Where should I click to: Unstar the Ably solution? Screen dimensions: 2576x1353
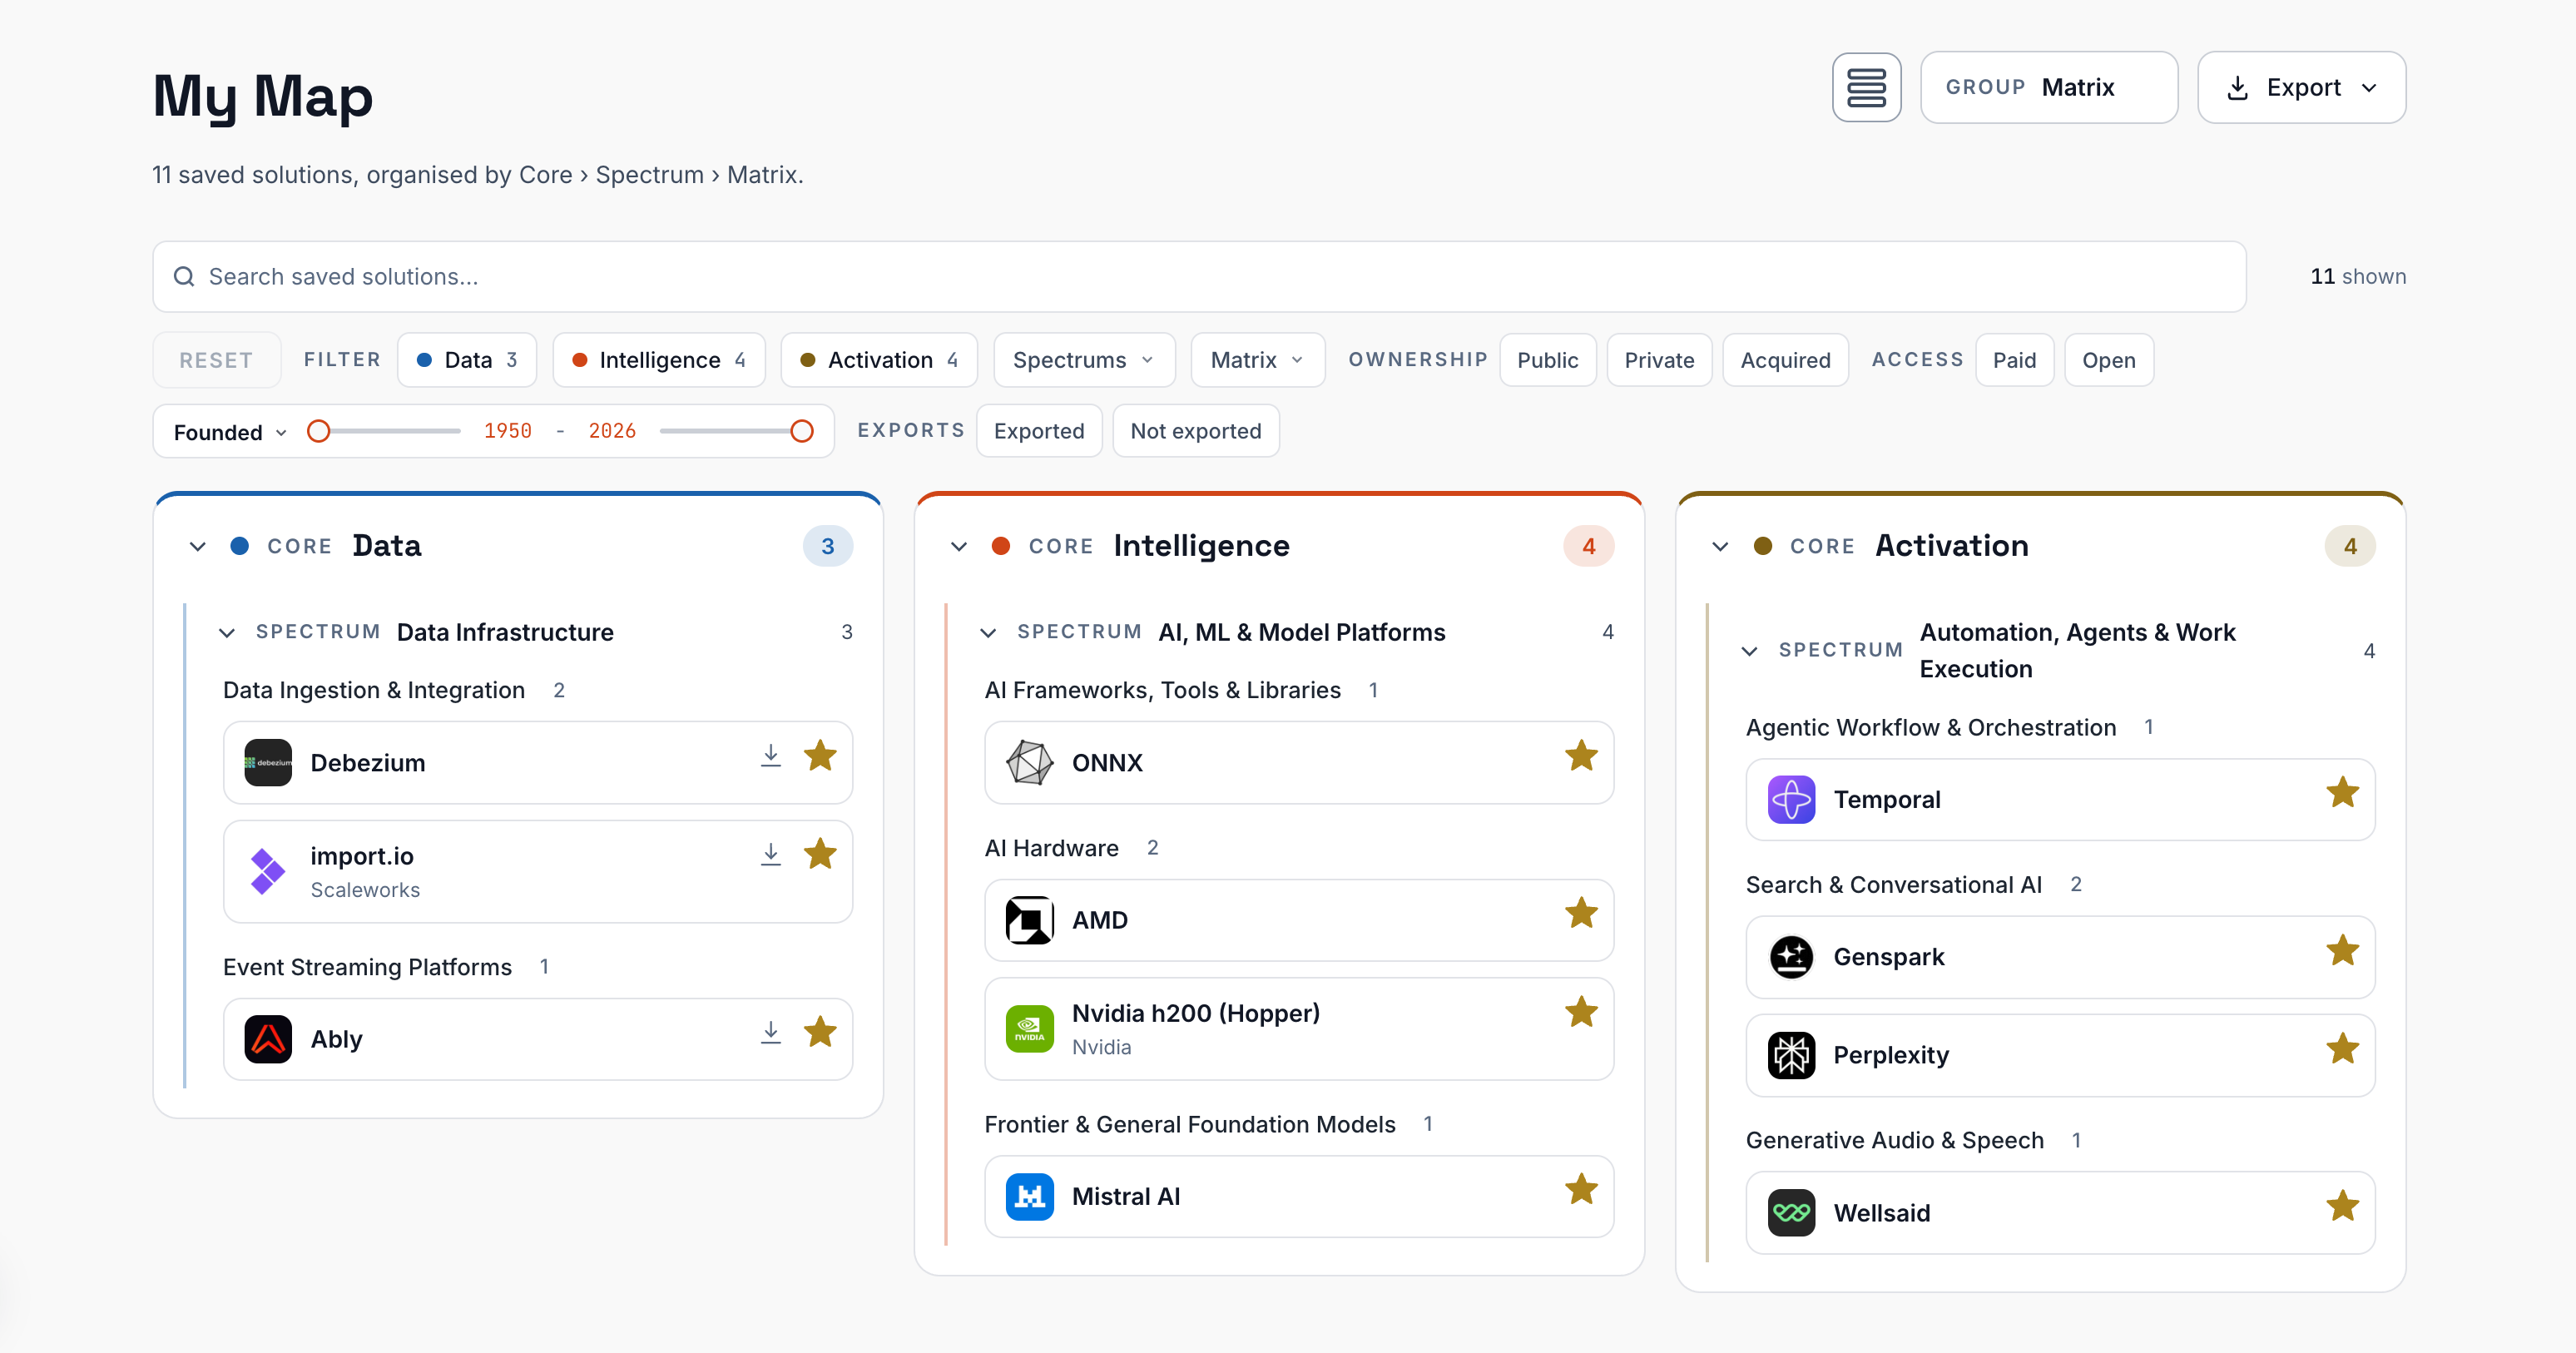(x=820, y=1032)
